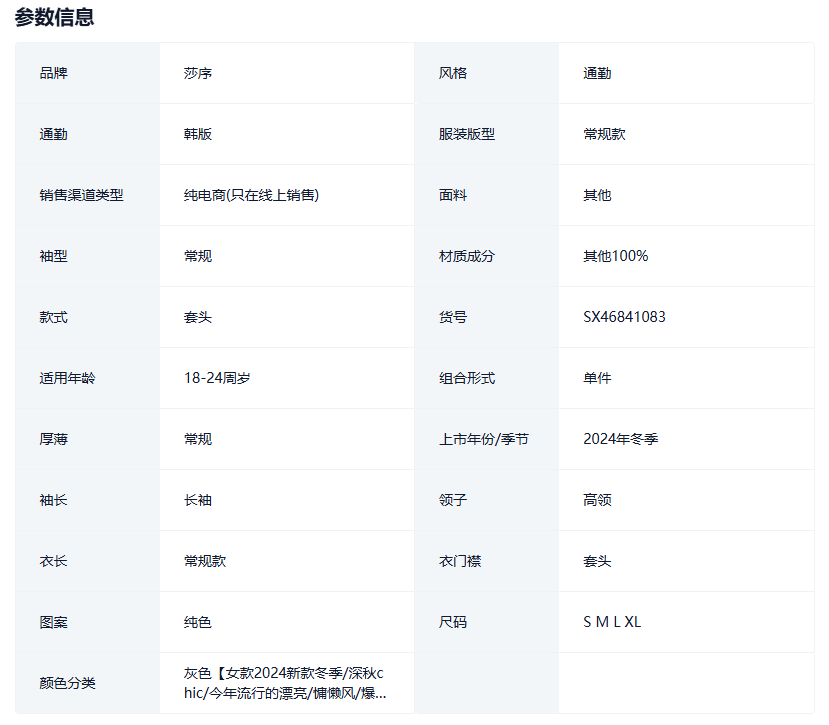Click the 参数信息 section heading

click(x=54, y=17)
